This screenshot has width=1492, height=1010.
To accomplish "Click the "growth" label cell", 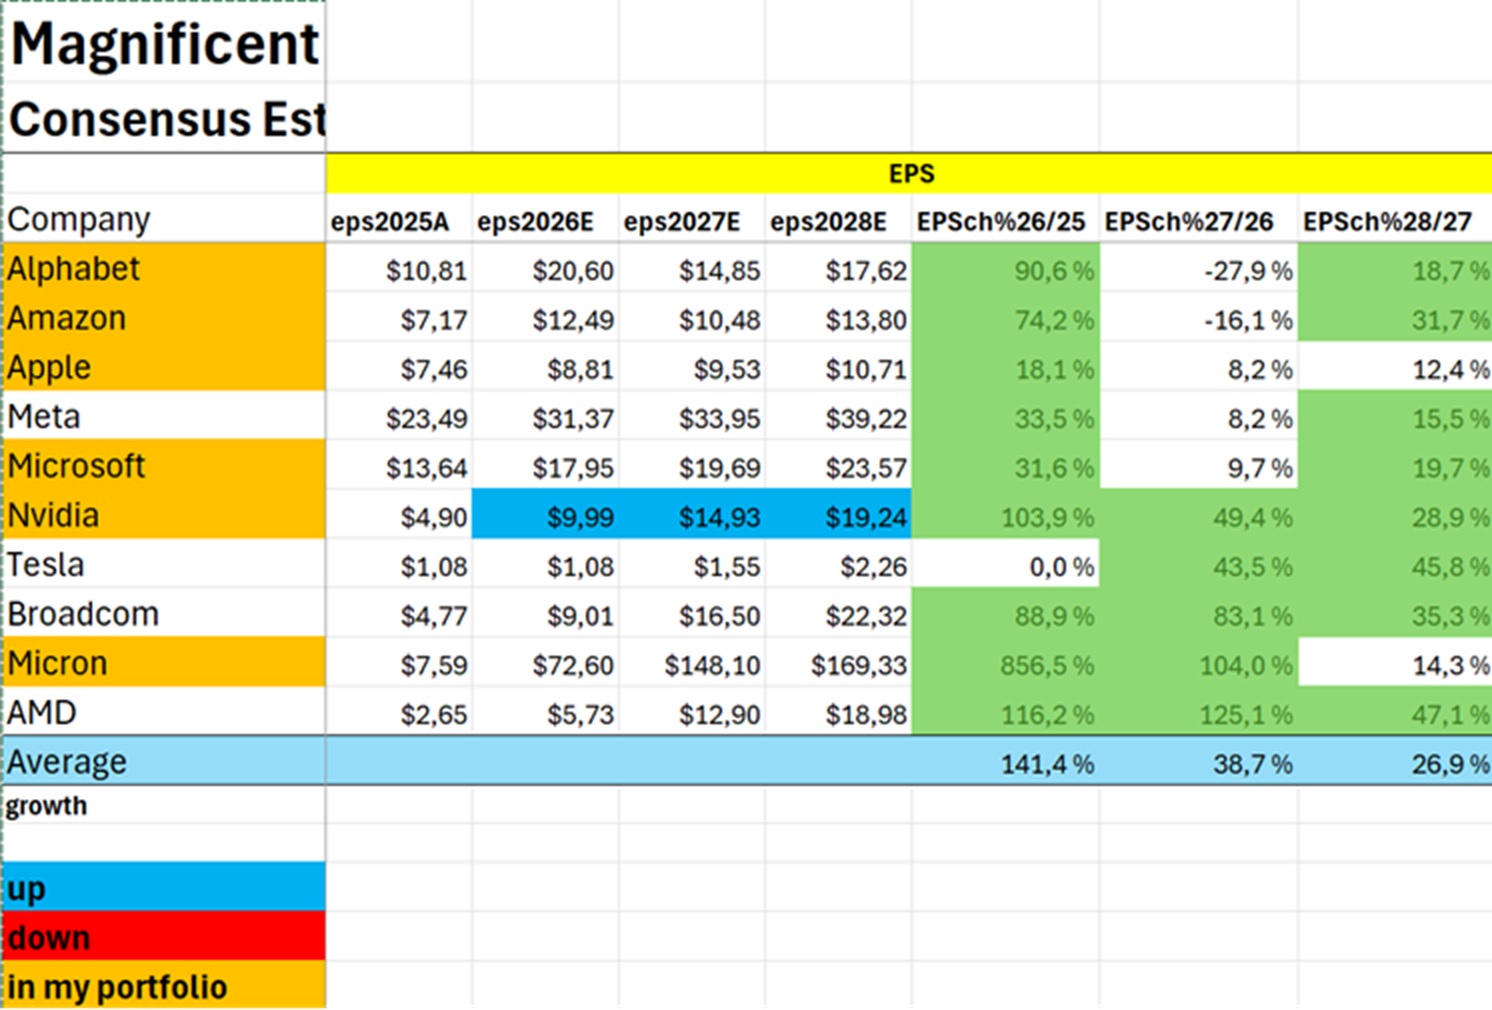I will click(164, 805).
